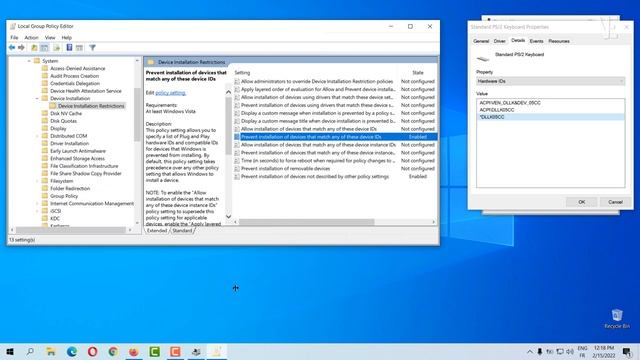
Task: Open the Help menu
Action: pyautogui.click(x=67, y=38)
